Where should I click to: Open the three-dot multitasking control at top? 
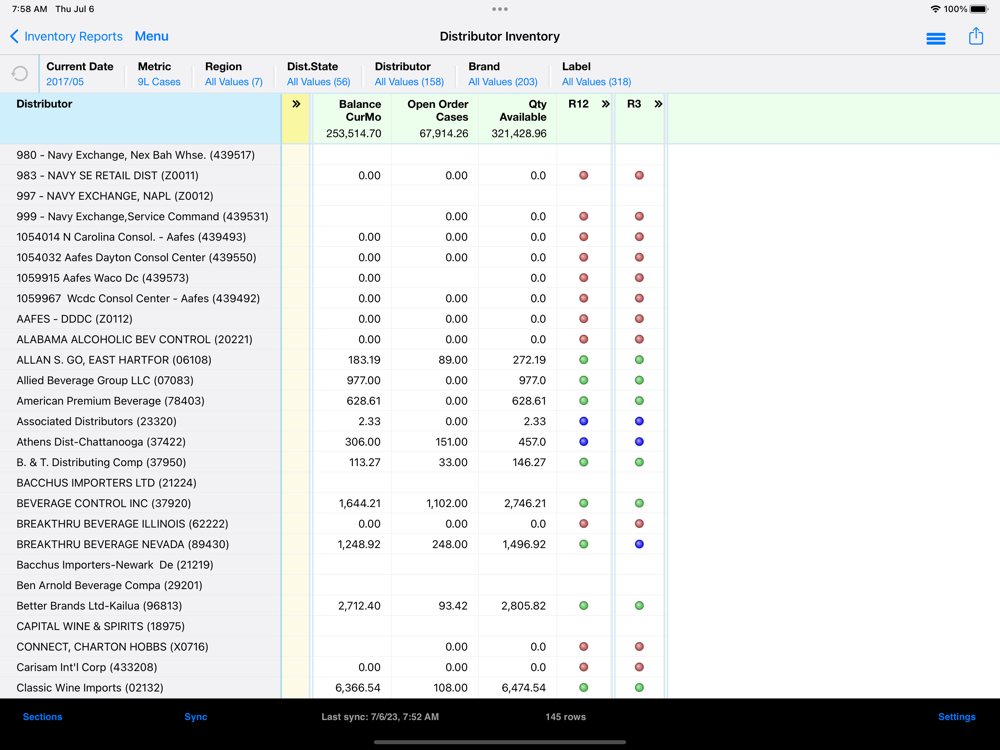[500, 9]
